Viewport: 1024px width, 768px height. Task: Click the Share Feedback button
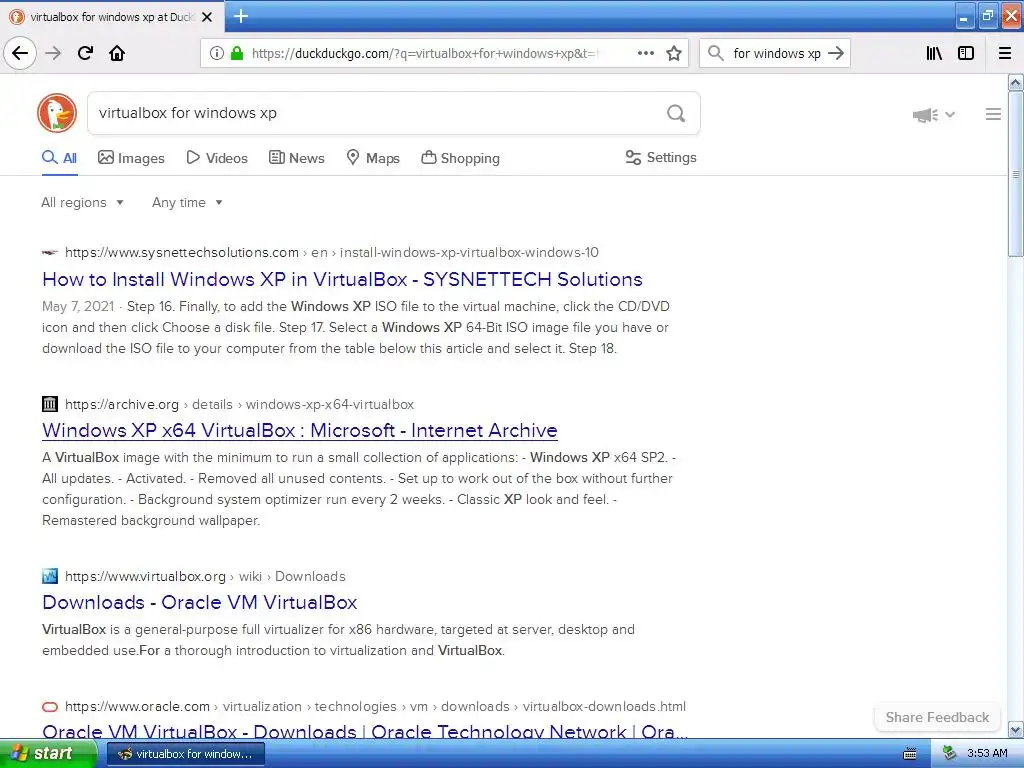[x=937, y=717]
